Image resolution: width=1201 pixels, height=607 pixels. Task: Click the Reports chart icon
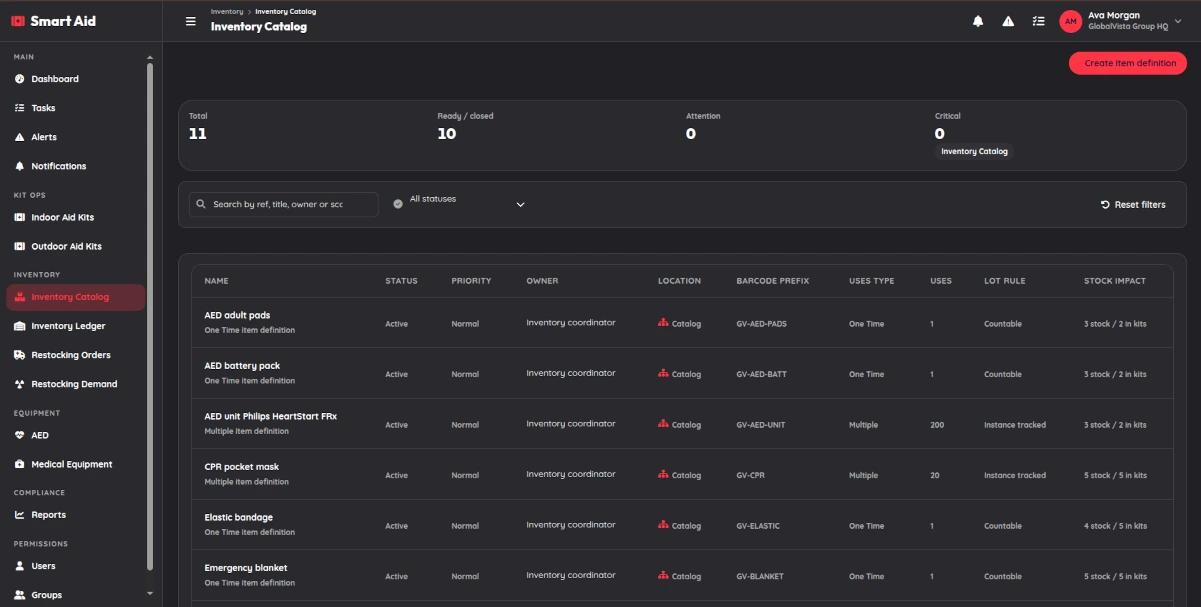pyautogui.click(x=20, y=515)
